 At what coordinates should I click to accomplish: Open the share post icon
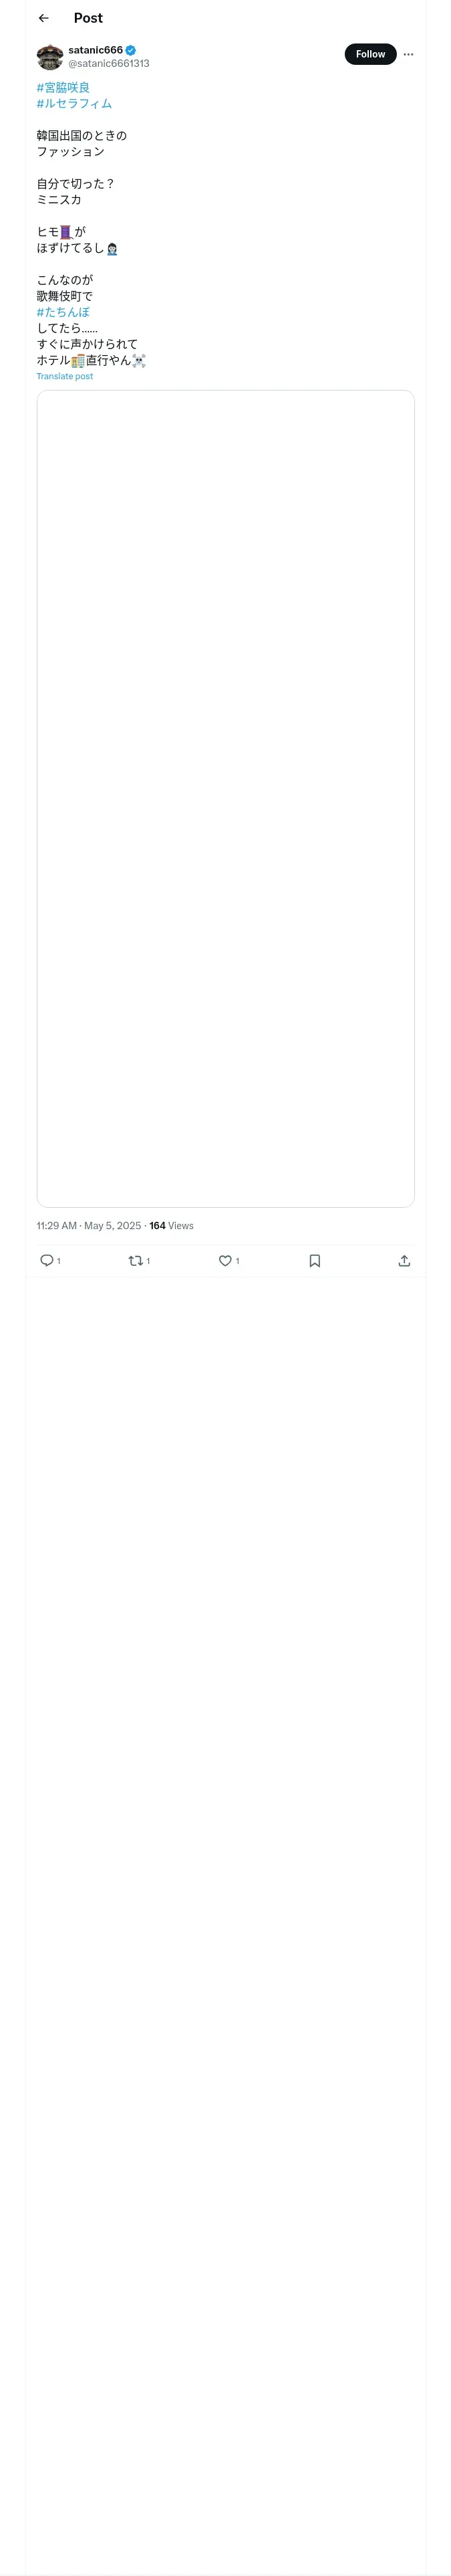pyautogui.click(x=404, y=1260)
